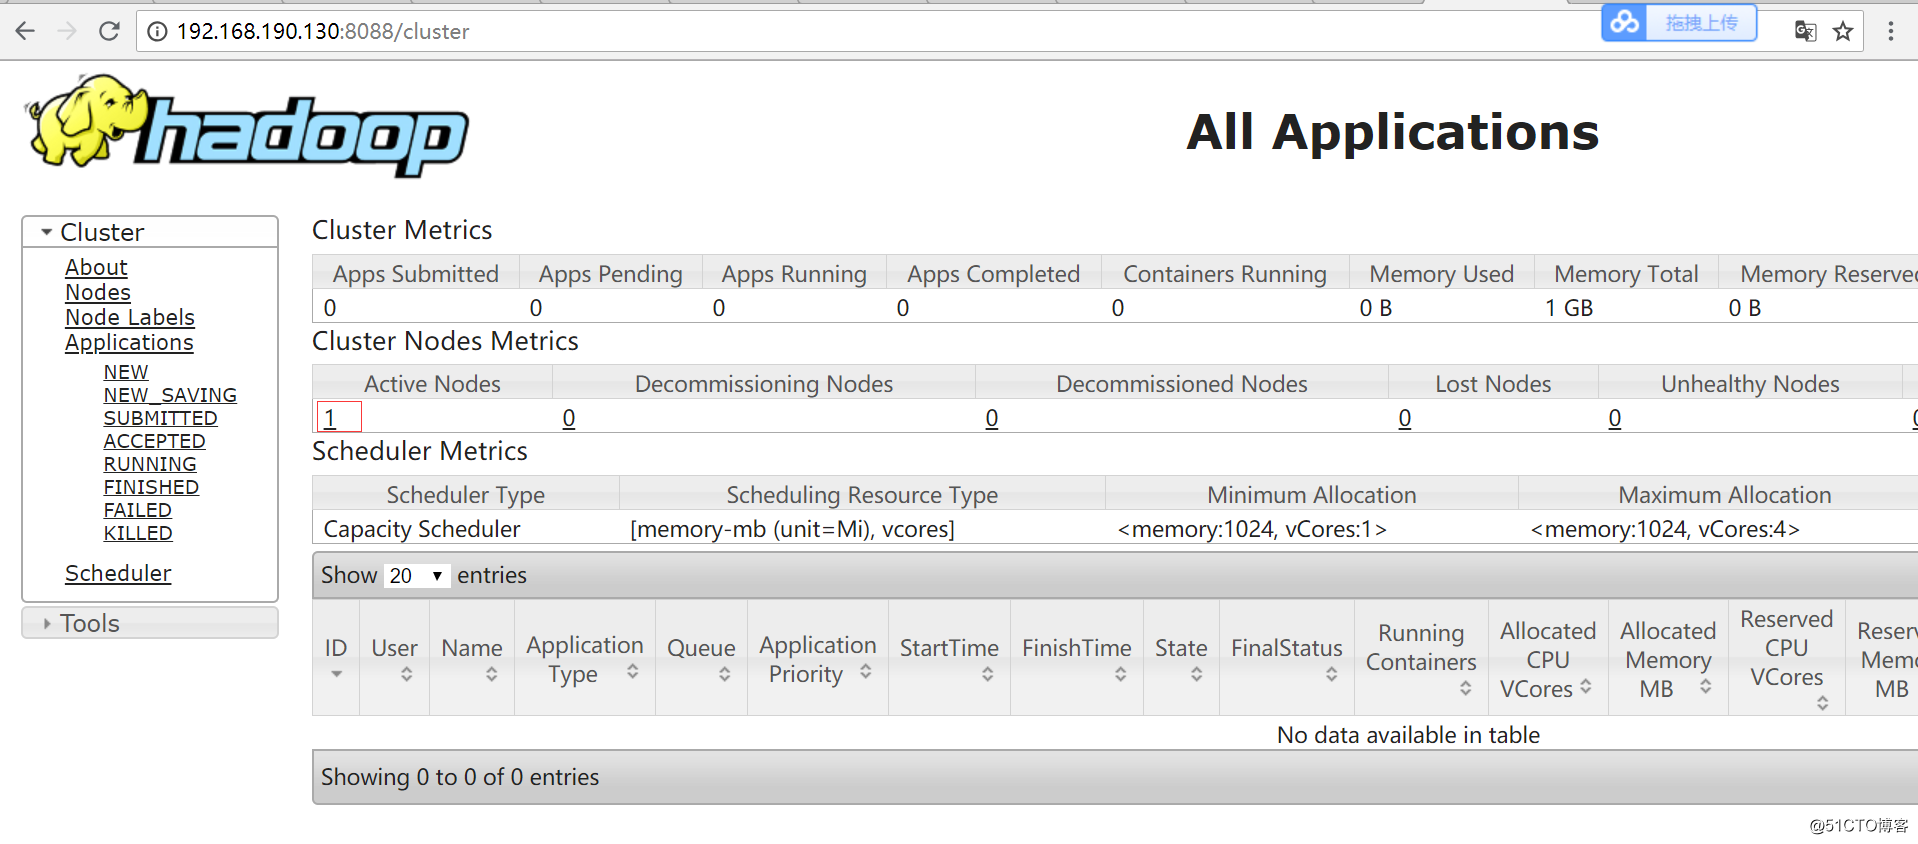Sort table by Reserved CPU VCores column
The height and width of the screenshot is (844, 1918).
(x=1787, y=658)
